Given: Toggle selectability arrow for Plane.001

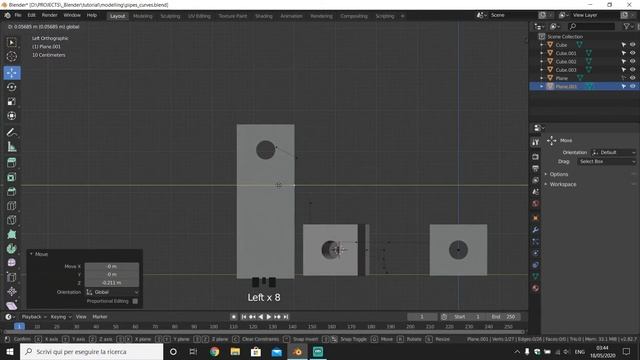Looking at the screenshot, I should pyautogui.click(x=624, y=86).
